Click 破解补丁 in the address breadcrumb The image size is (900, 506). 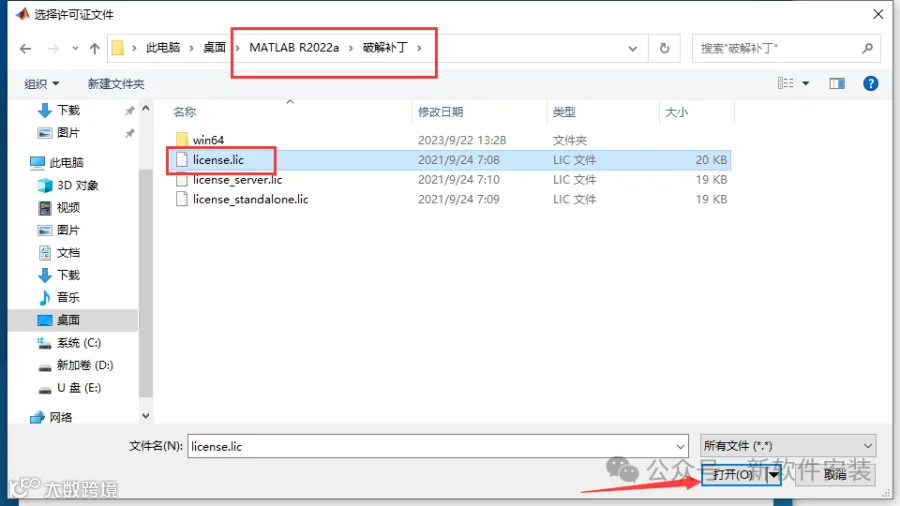point(385,48)
